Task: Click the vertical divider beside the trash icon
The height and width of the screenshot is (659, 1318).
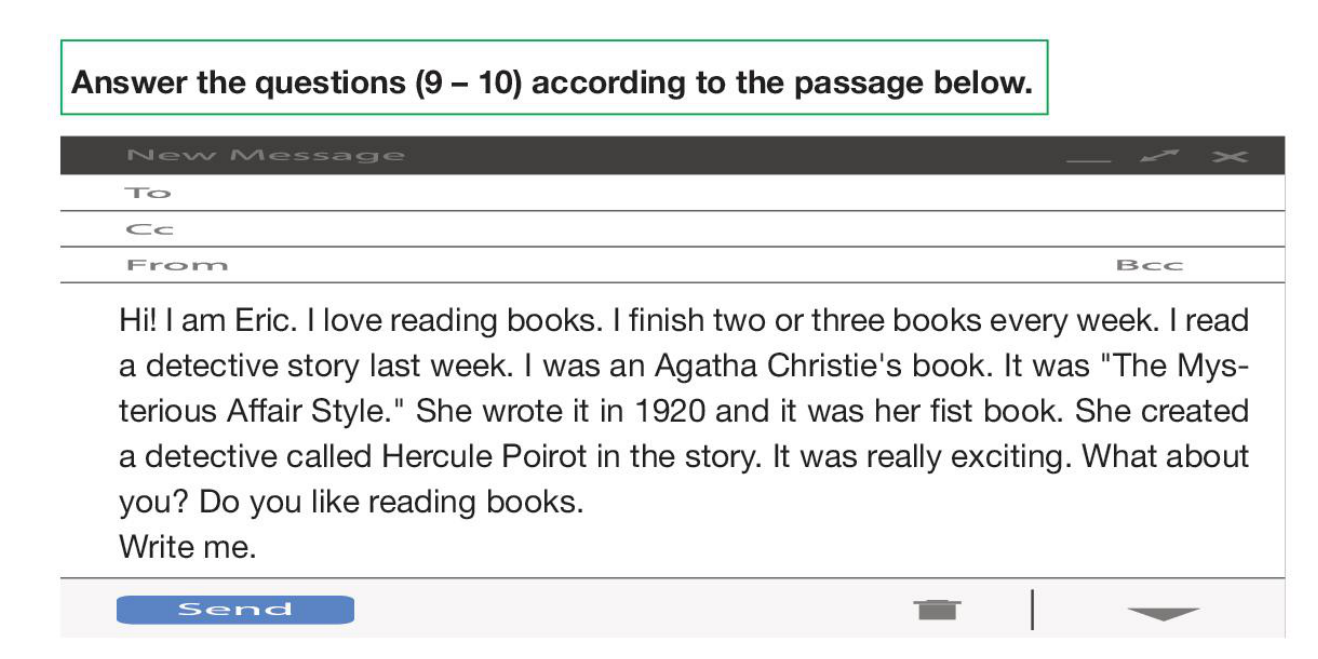Action: pyautogui.click(x=1031, y=610)
